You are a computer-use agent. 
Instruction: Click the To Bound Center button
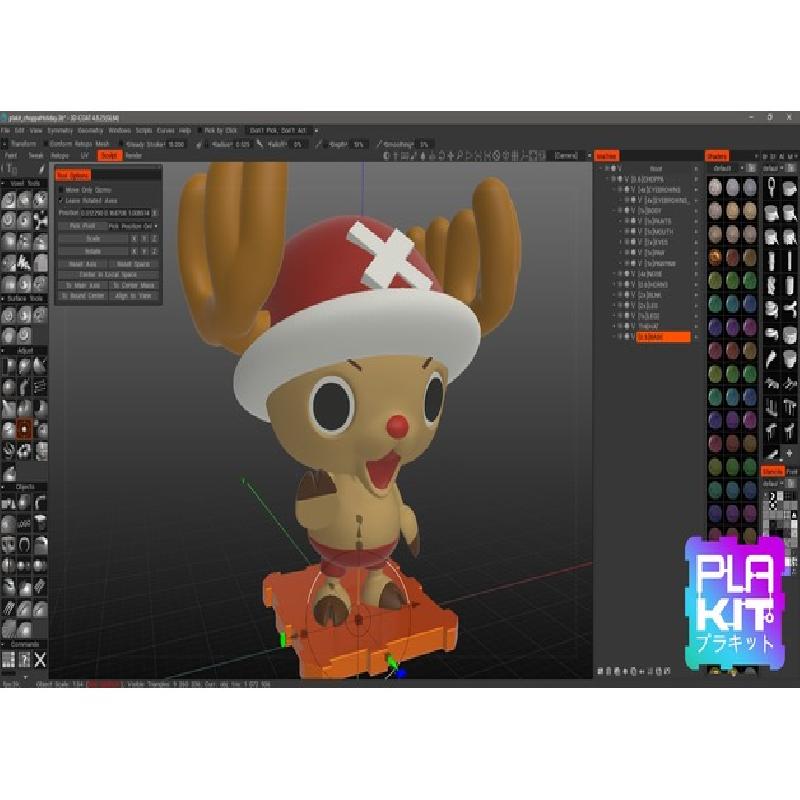(x=82, y=296)
